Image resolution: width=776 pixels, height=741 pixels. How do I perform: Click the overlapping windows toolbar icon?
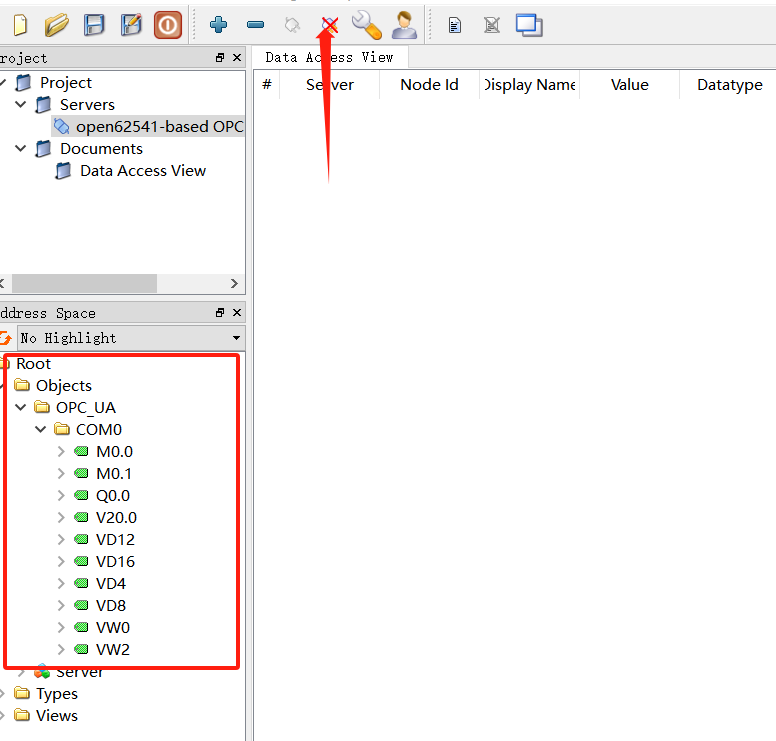coord(529,25)
